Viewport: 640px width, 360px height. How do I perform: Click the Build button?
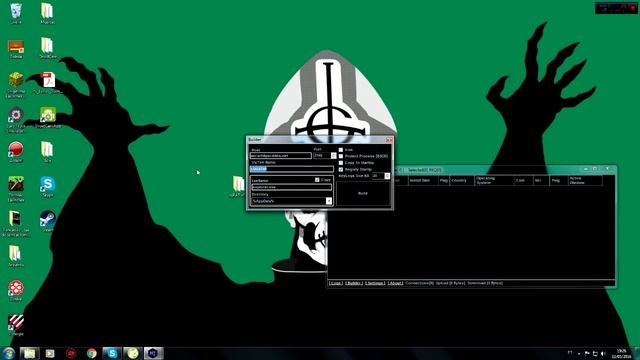pyautogui.click(x=363, y=193)
